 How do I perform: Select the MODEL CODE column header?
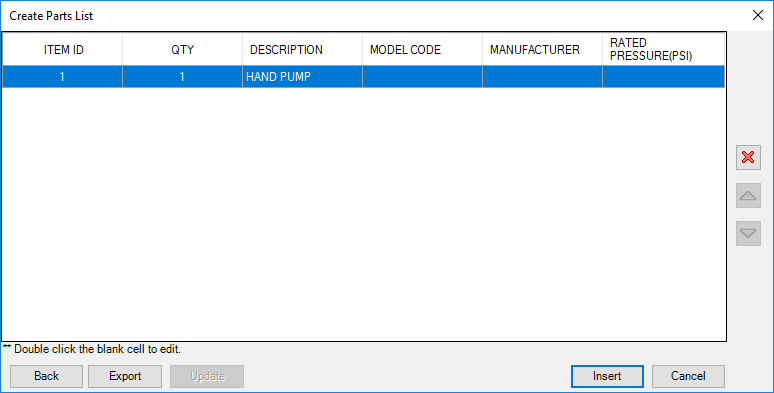click(422, 49)
